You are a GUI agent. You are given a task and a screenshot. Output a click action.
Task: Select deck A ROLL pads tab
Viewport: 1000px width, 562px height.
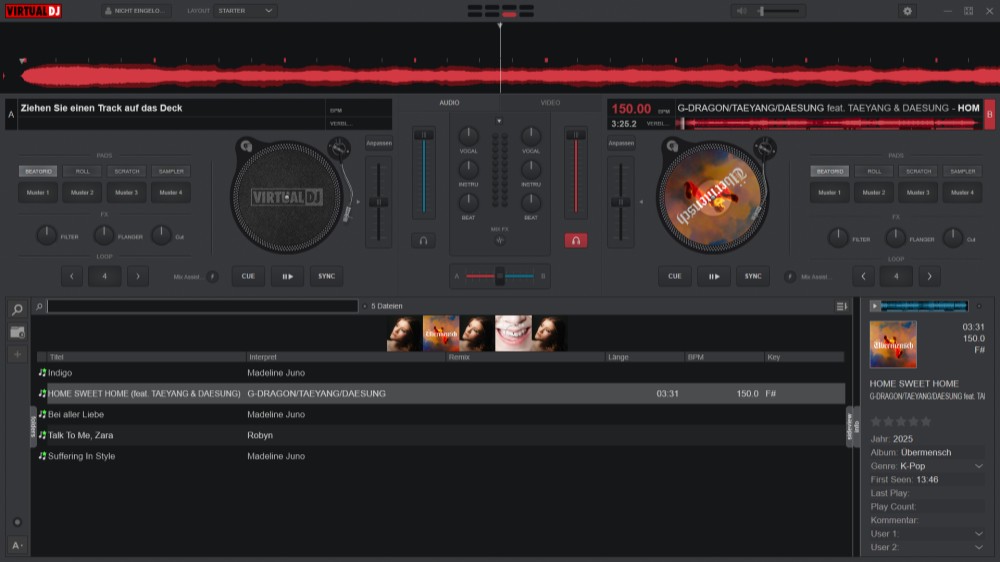point(82,171)
